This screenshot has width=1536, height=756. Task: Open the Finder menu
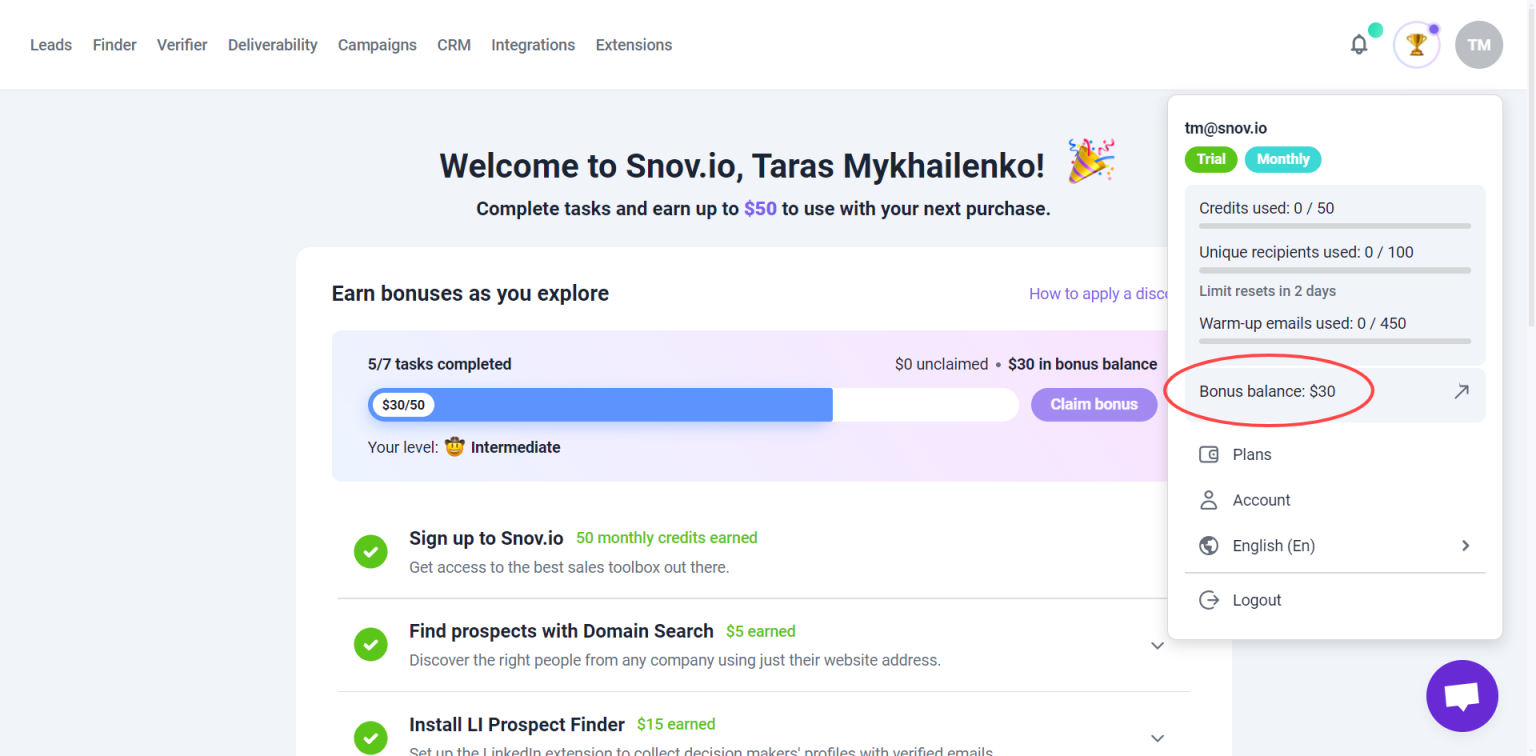(115, 45)
